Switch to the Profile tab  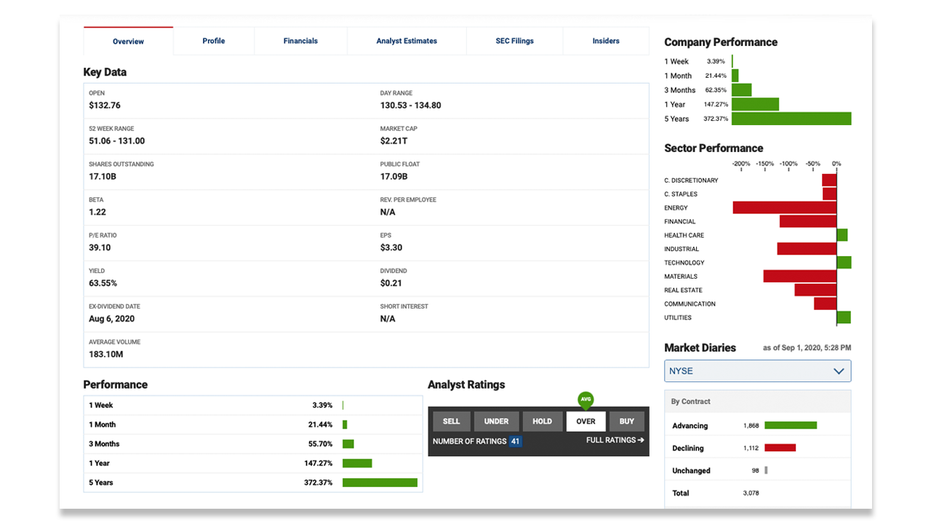[x=213, y=41]
